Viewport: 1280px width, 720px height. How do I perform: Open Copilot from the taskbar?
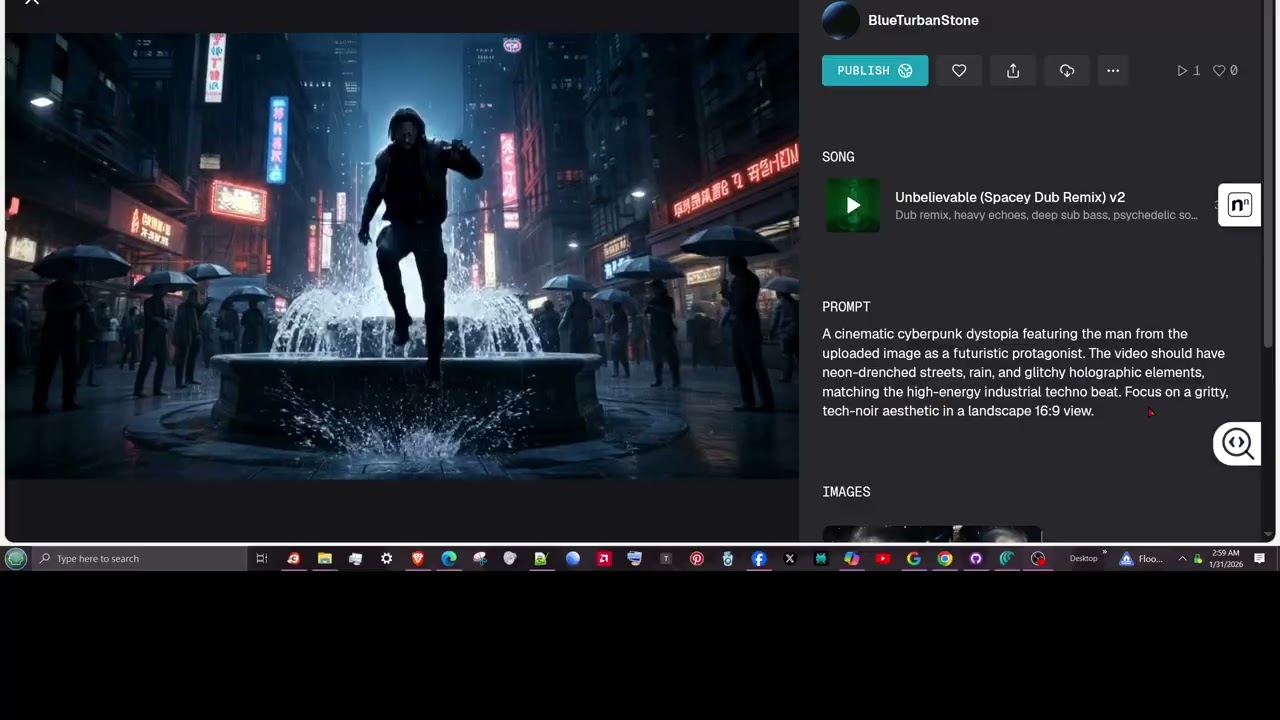click(852, 559)
